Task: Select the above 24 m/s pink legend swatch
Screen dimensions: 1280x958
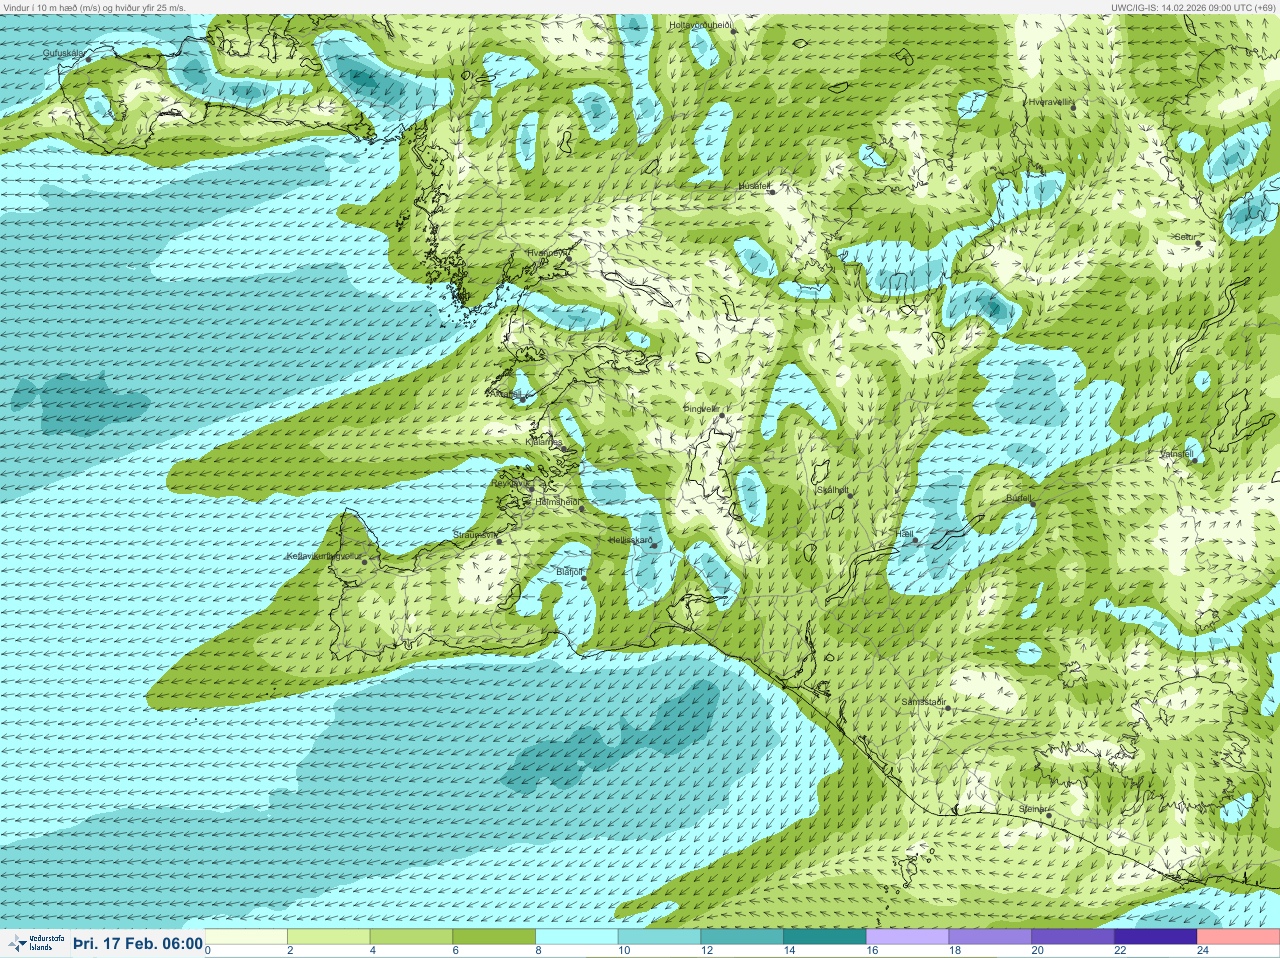Action: (x=1238, y=937)
